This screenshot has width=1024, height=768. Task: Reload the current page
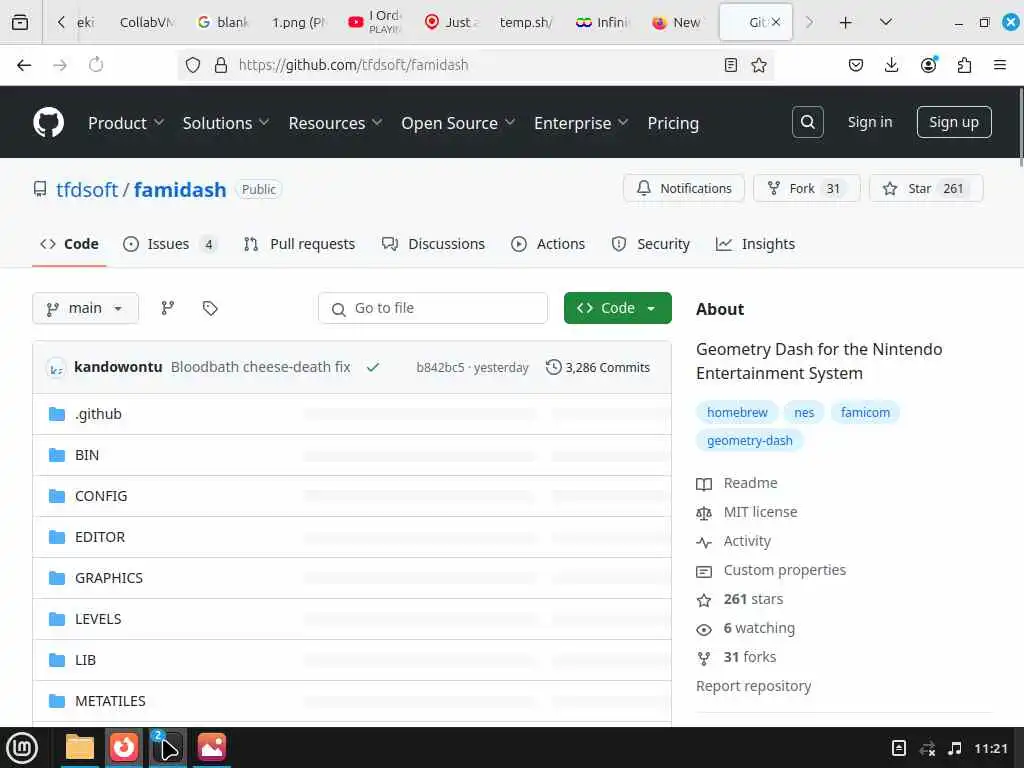[x=96, y=65]
